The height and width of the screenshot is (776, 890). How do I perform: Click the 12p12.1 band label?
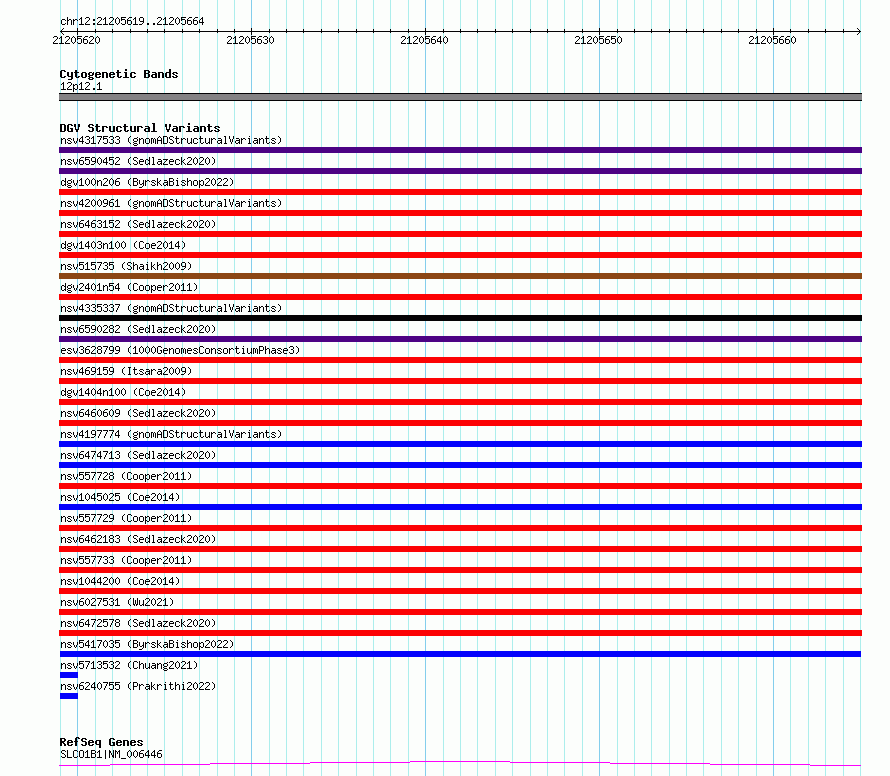[81, 86]
